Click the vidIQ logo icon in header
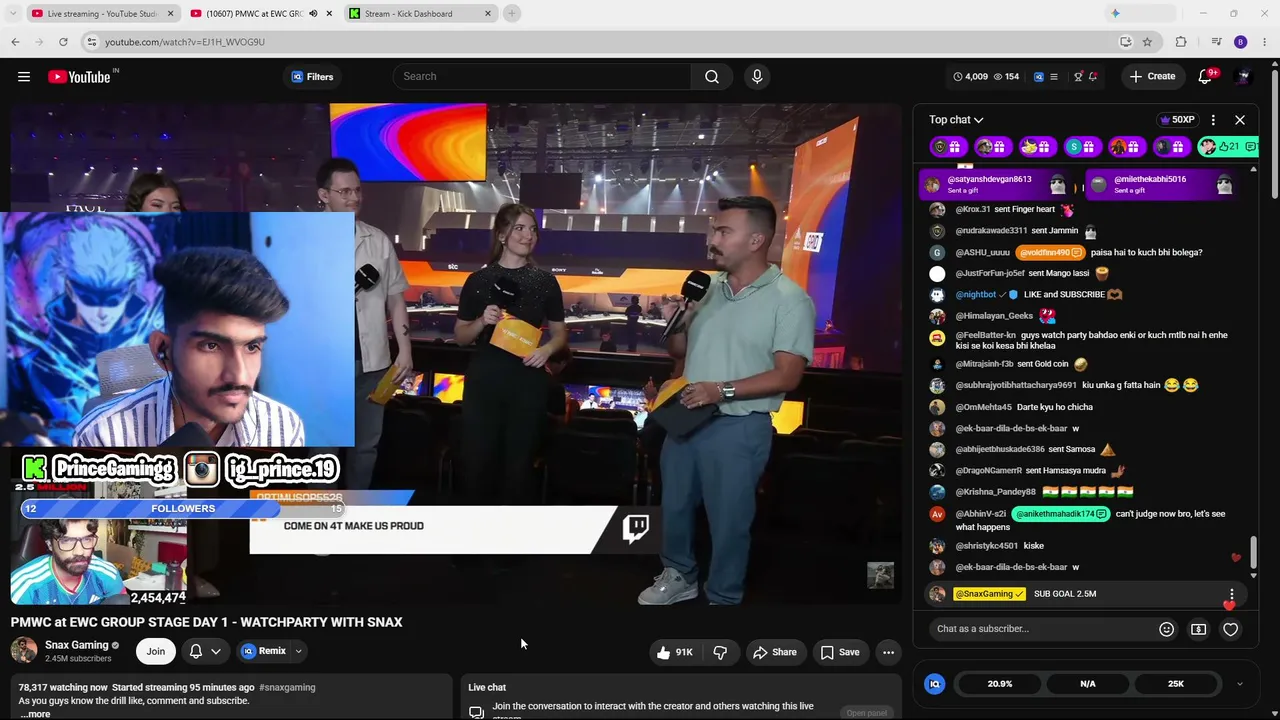 [1038, 77]
